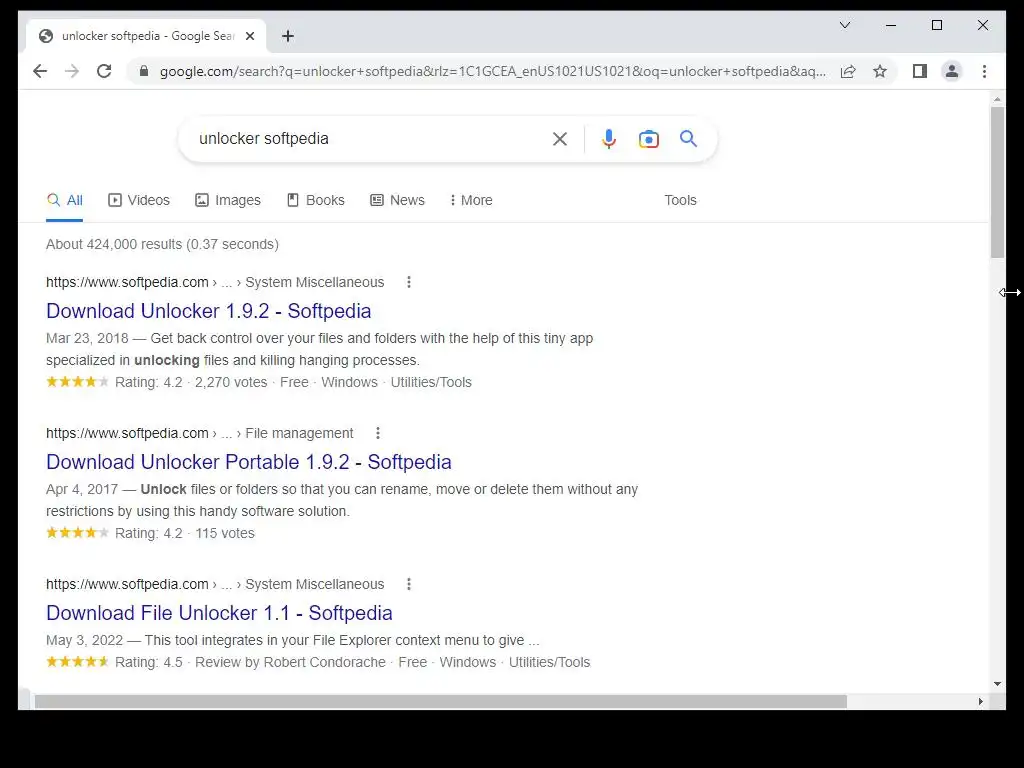Click the browser forward arrow

(x=72, y=71)
